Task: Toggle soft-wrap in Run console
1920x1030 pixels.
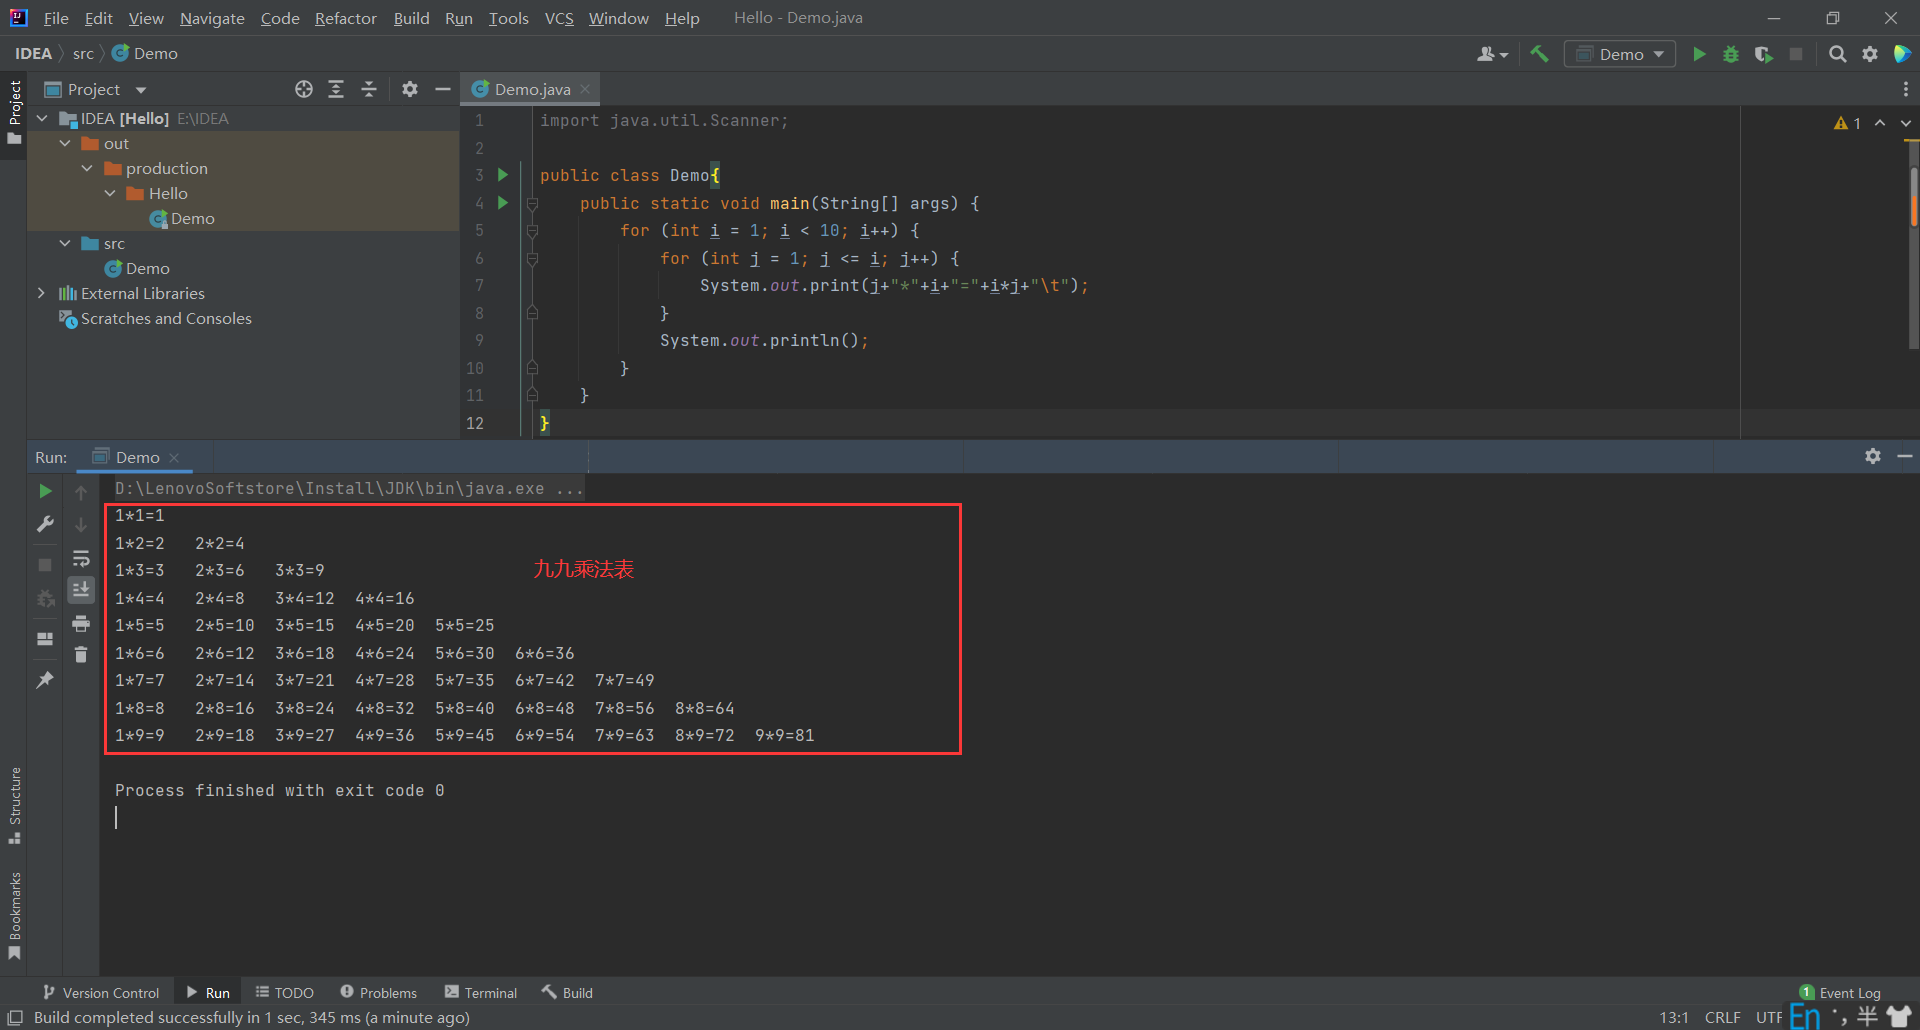Action: point(81,558)
